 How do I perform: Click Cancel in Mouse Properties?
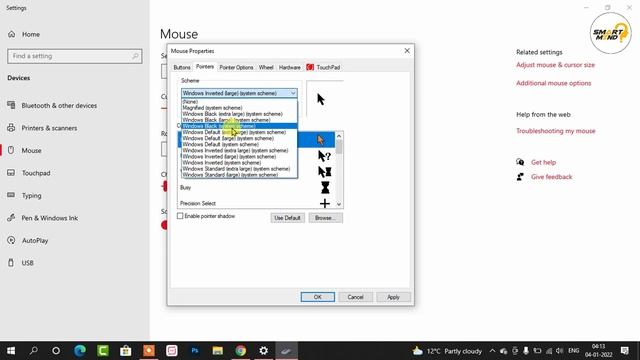tap(355, 297)
